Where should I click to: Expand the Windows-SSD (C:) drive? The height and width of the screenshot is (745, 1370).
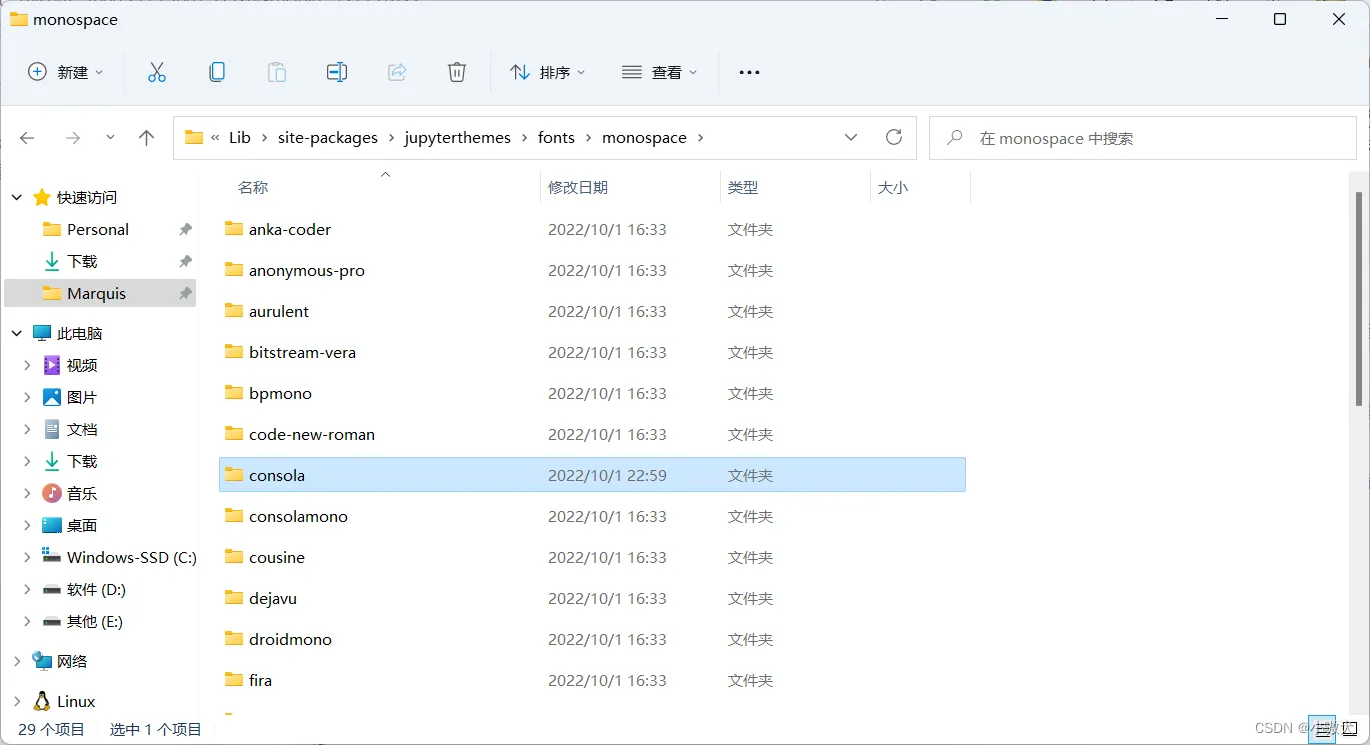point(28,557)
